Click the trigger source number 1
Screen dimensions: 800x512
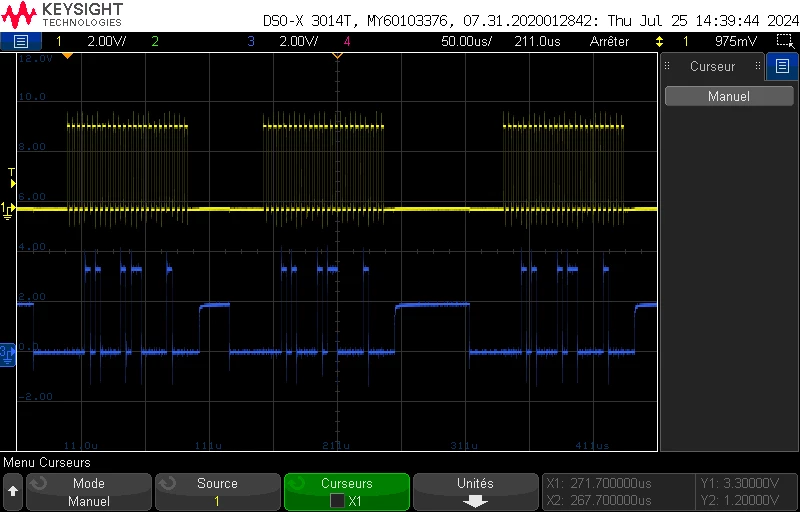pos(686,41)
